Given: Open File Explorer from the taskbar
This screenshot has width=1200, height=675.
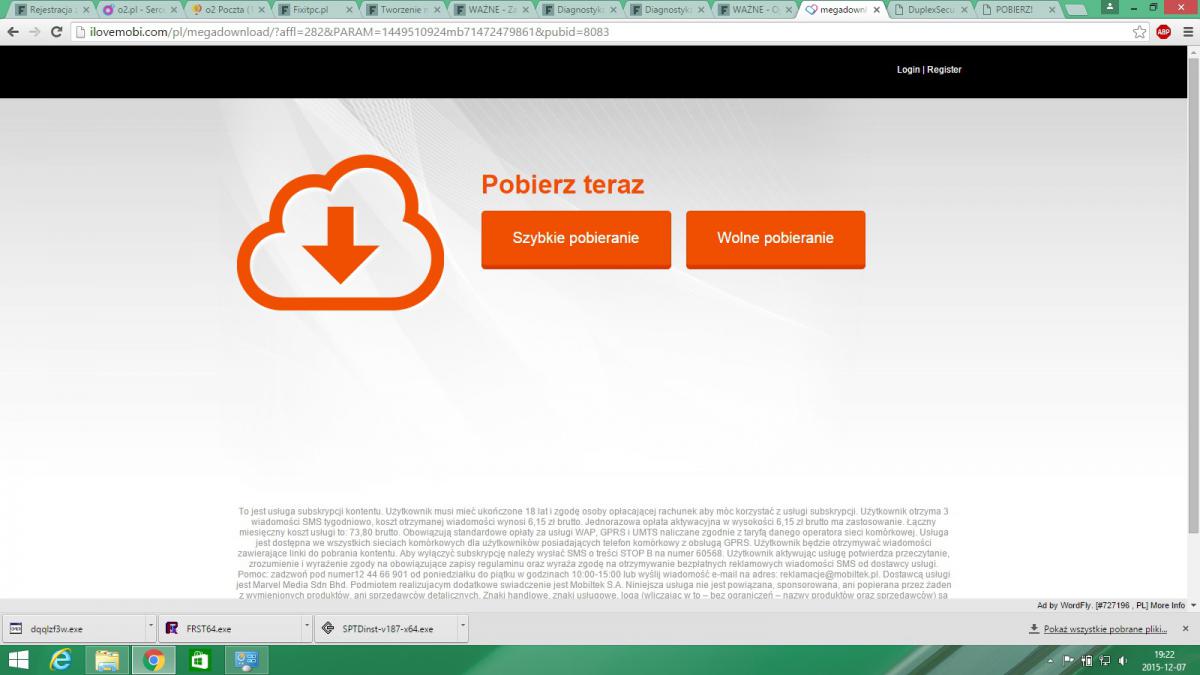Looking at the screenshot, I should click(x=107, y=660).
